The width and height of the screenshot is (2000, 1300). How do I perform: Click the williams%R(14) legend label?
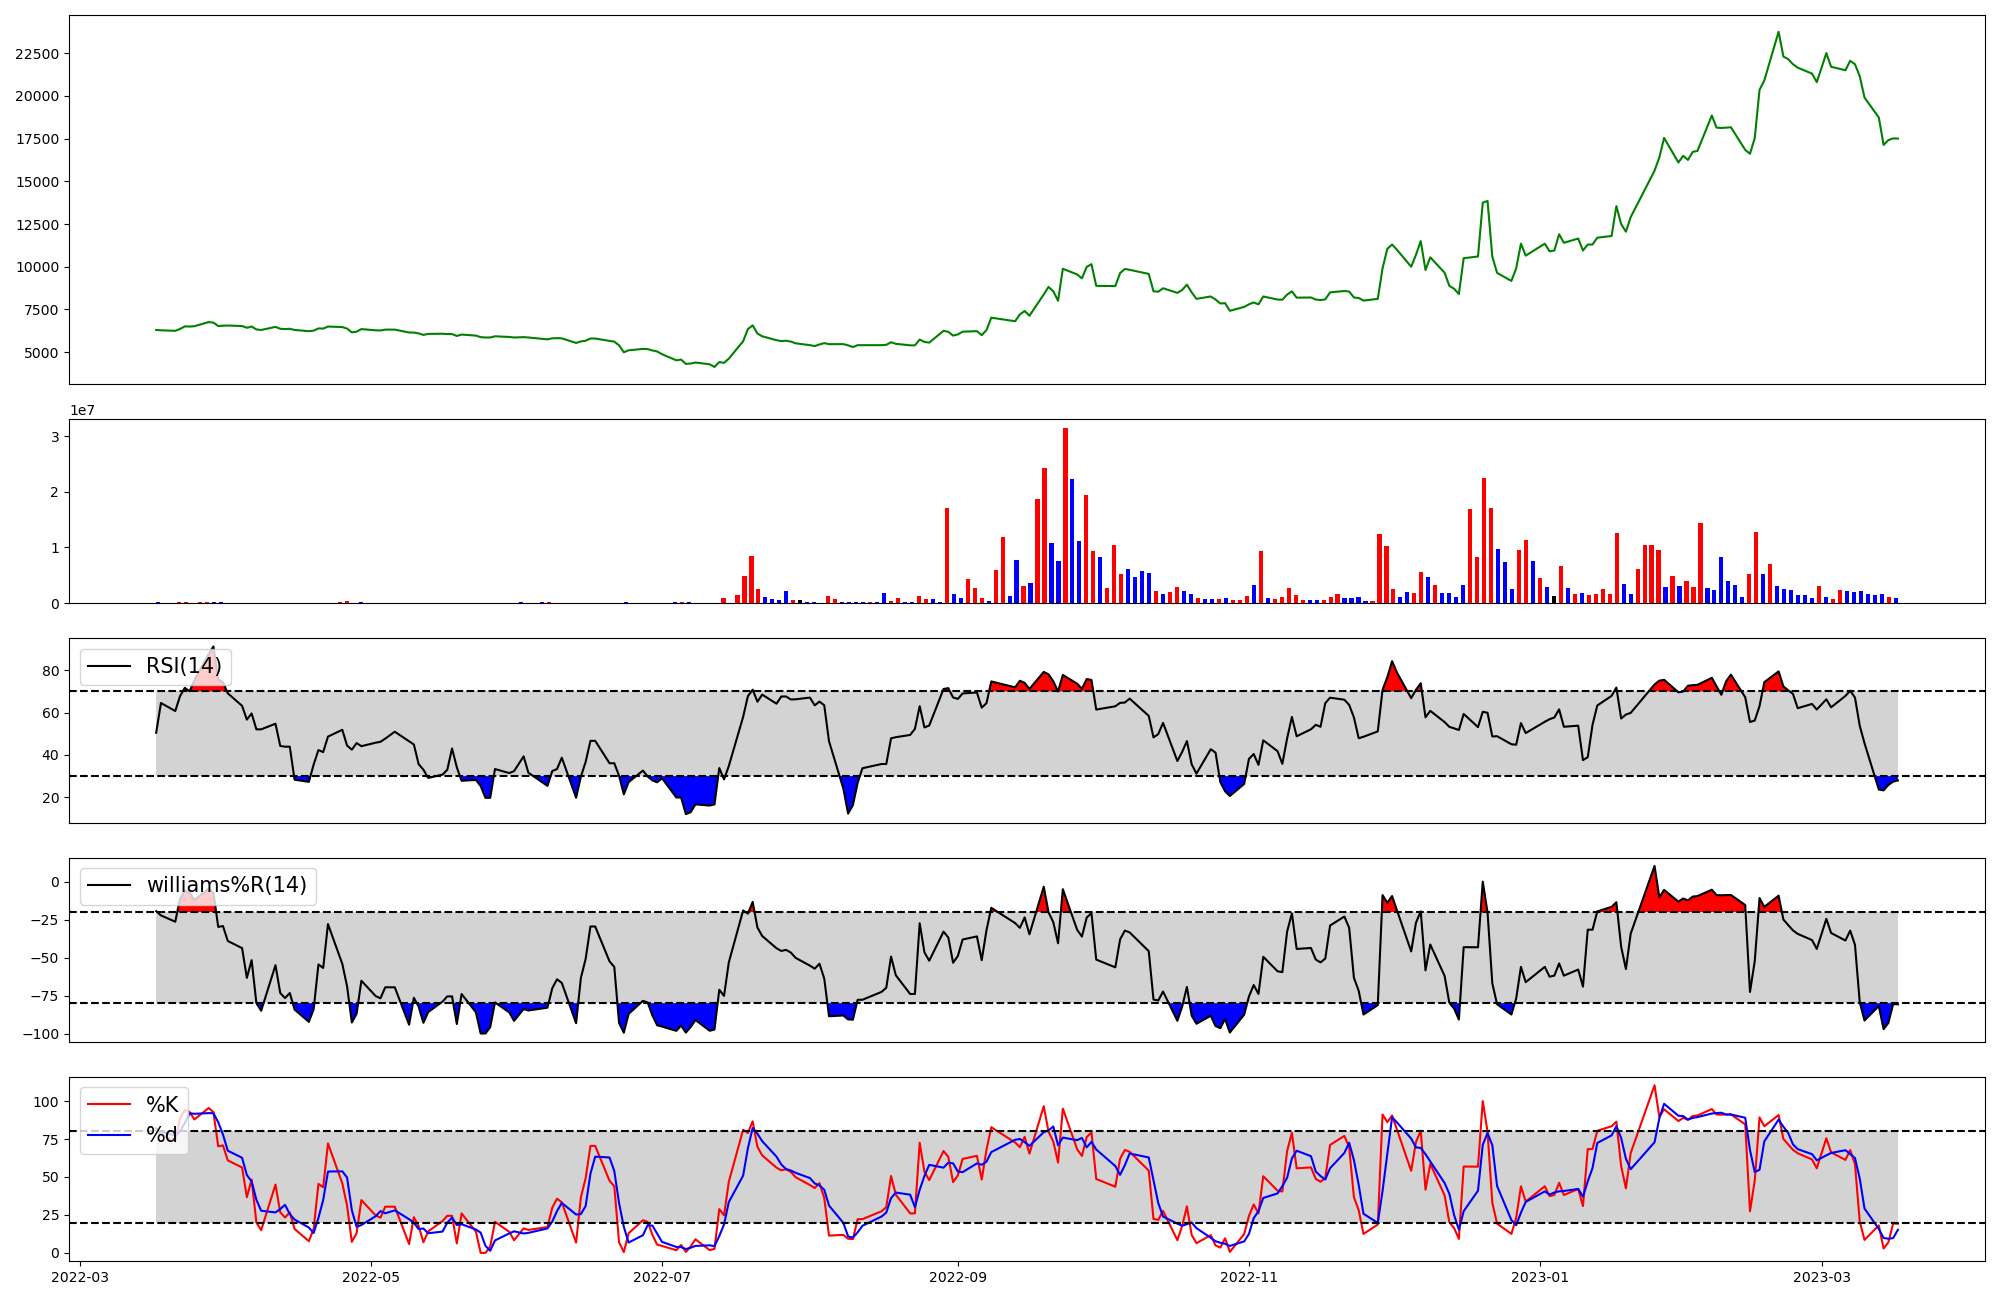(x=226, y=885)
